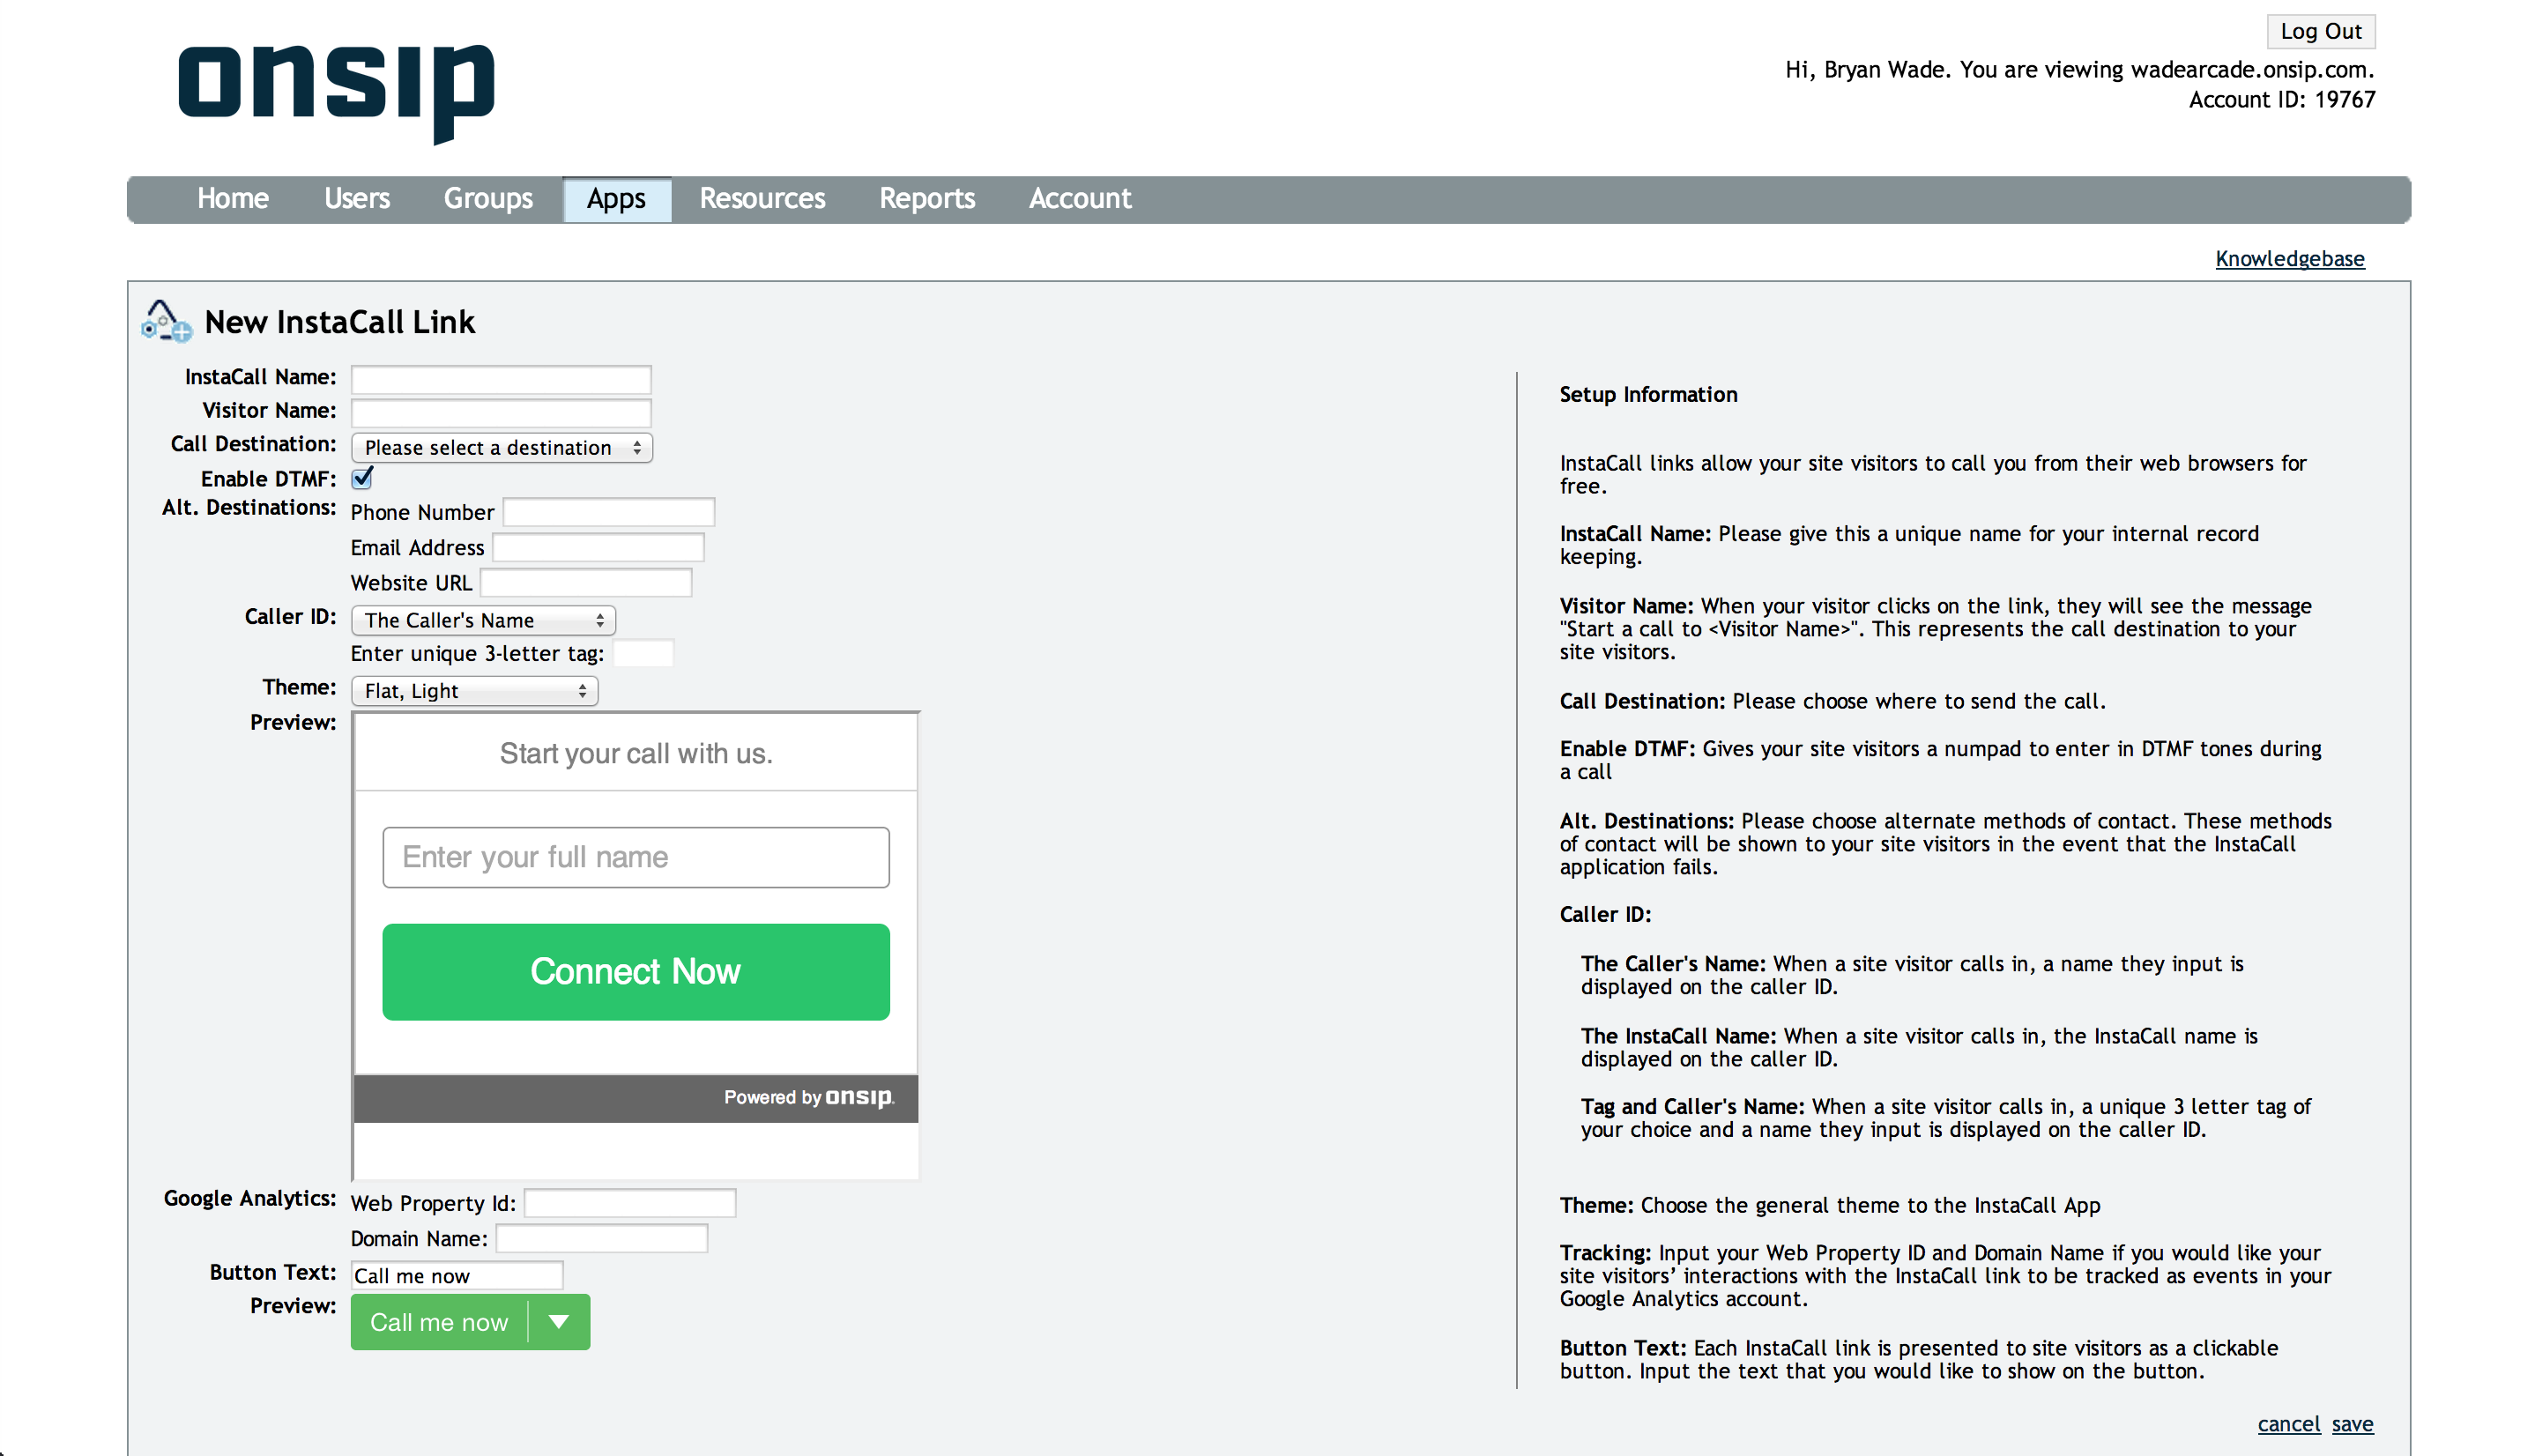
Task: Open the Knowledgebase link
Action: click(x=2289, y=259)
